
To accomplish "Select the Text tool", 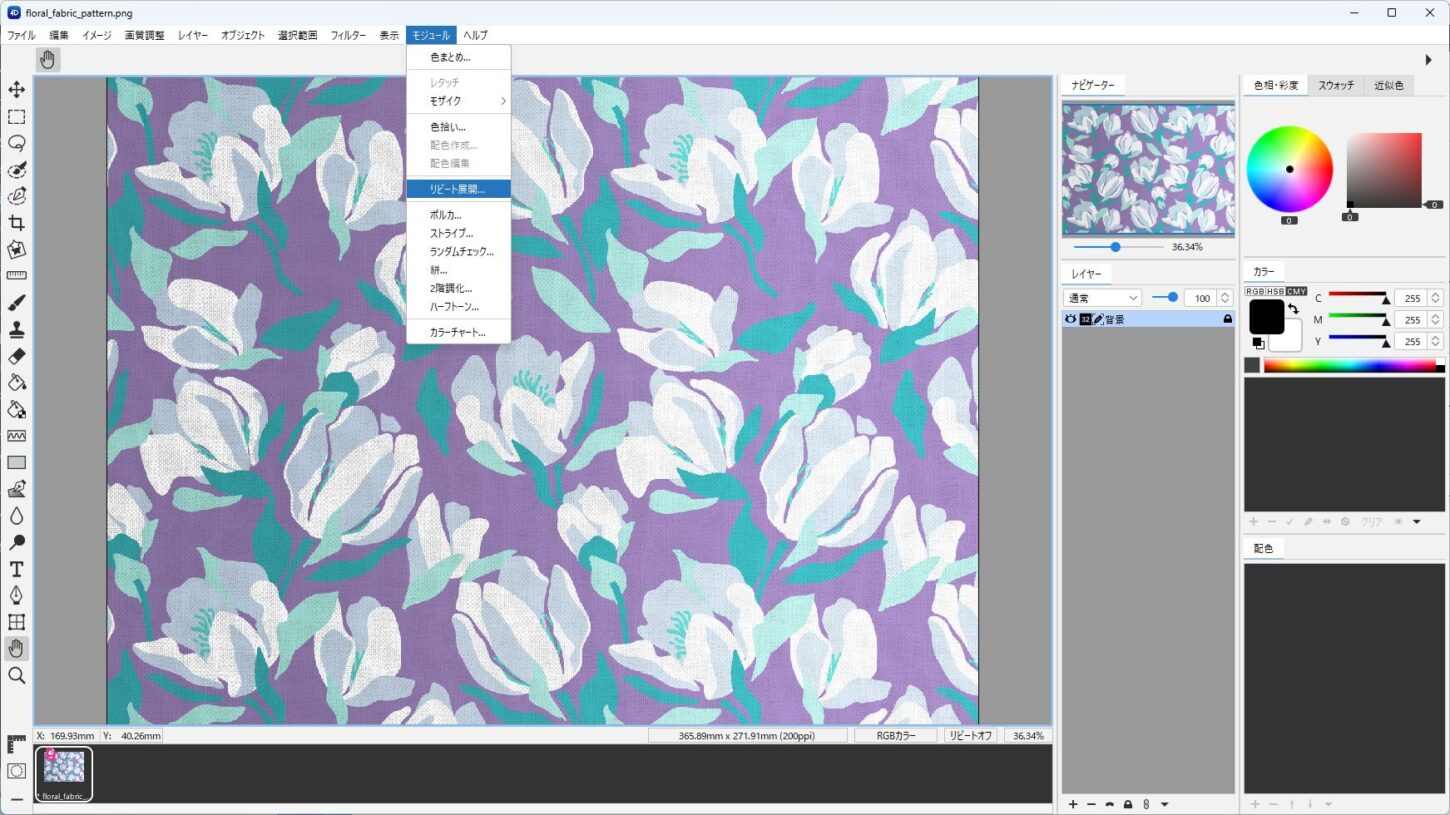I will [x=17, y=569].
